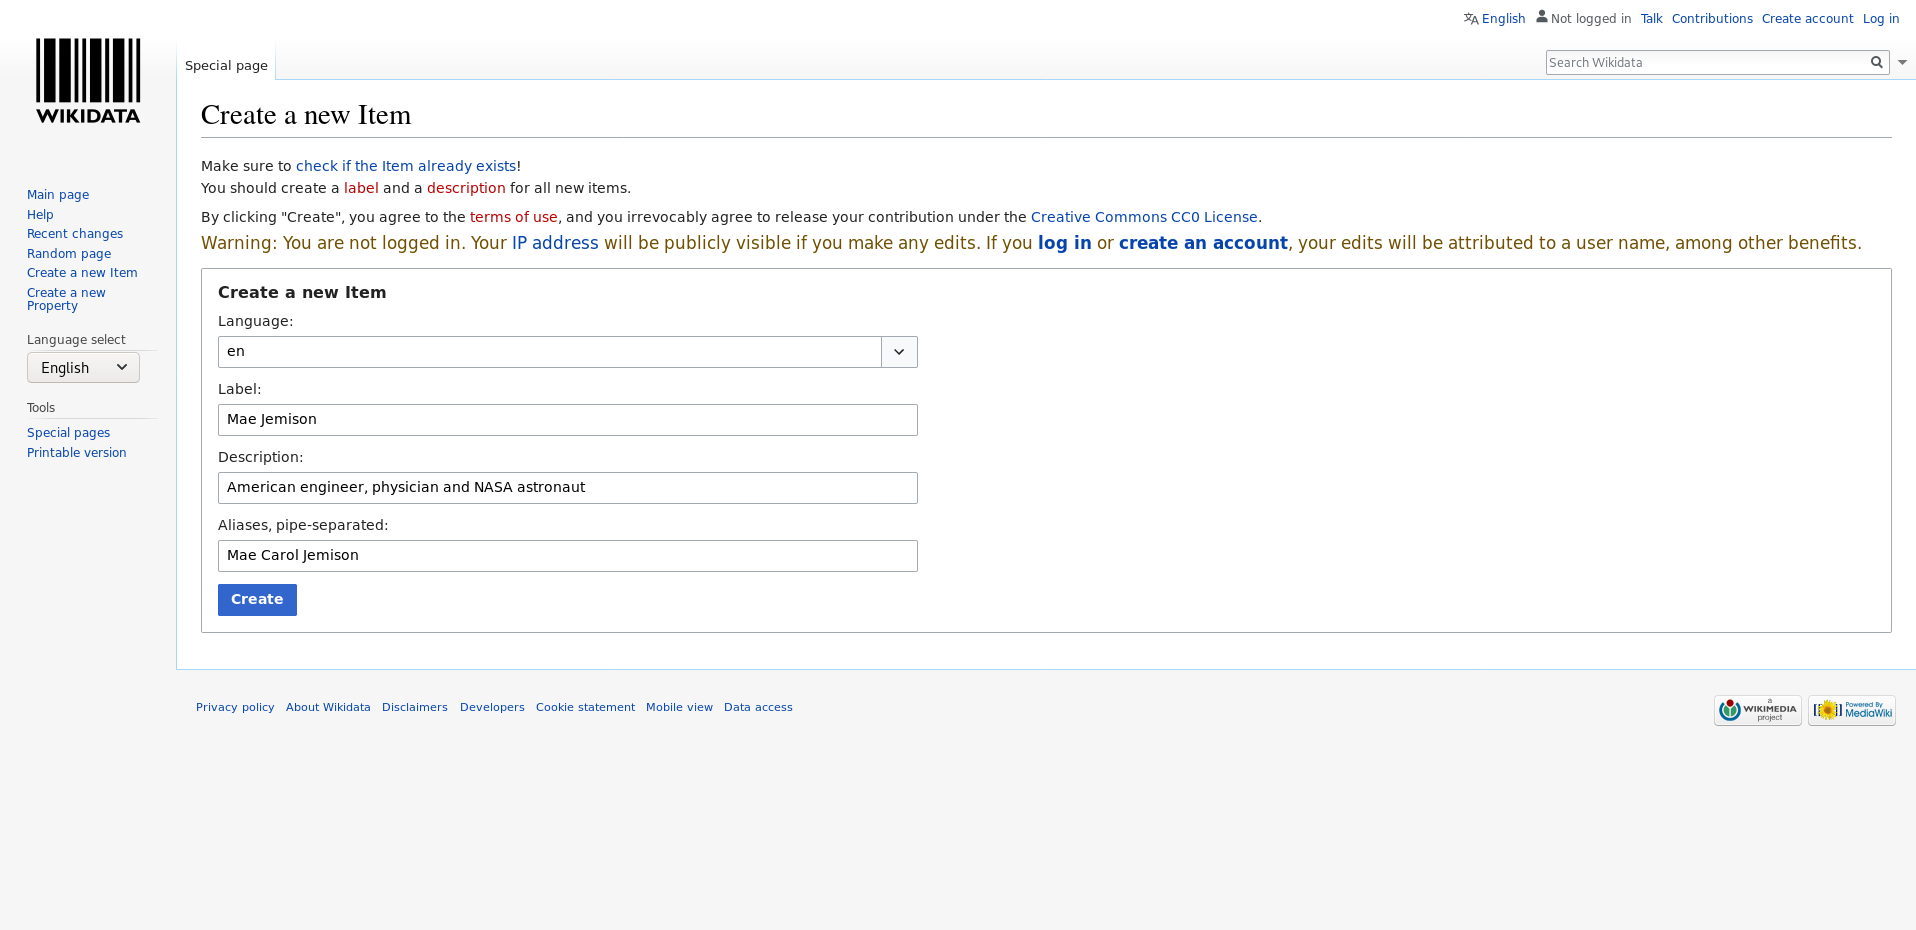Screen dimensions: 1916x930
Task: Open Special pages under Tools
Action: [68, 433]
